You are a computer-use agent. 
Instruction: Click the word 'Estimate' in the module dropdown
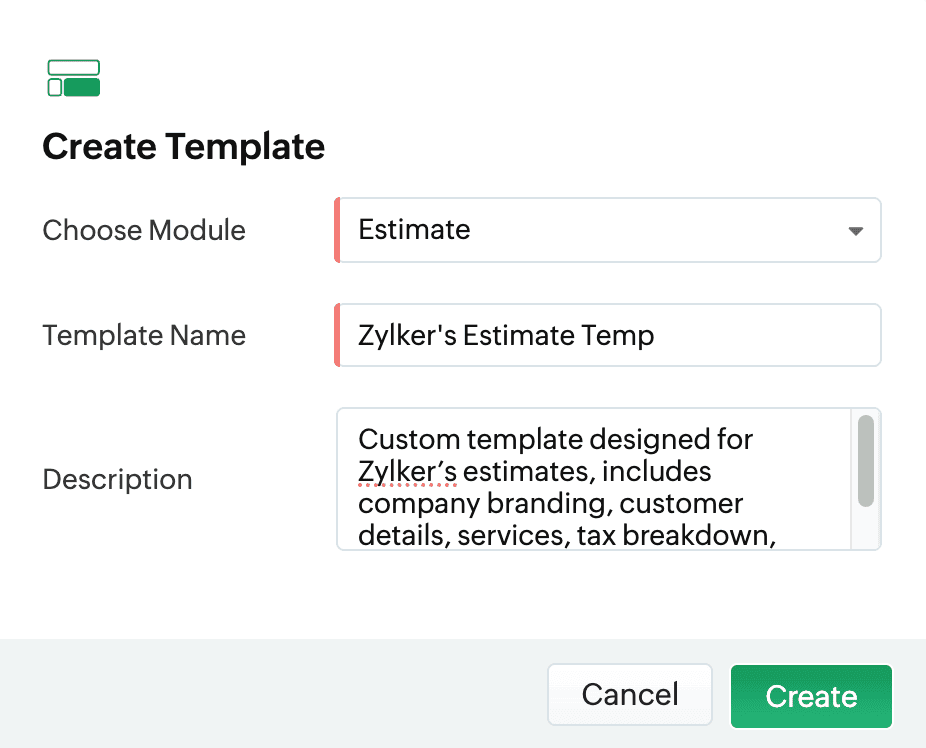point(414,230)
